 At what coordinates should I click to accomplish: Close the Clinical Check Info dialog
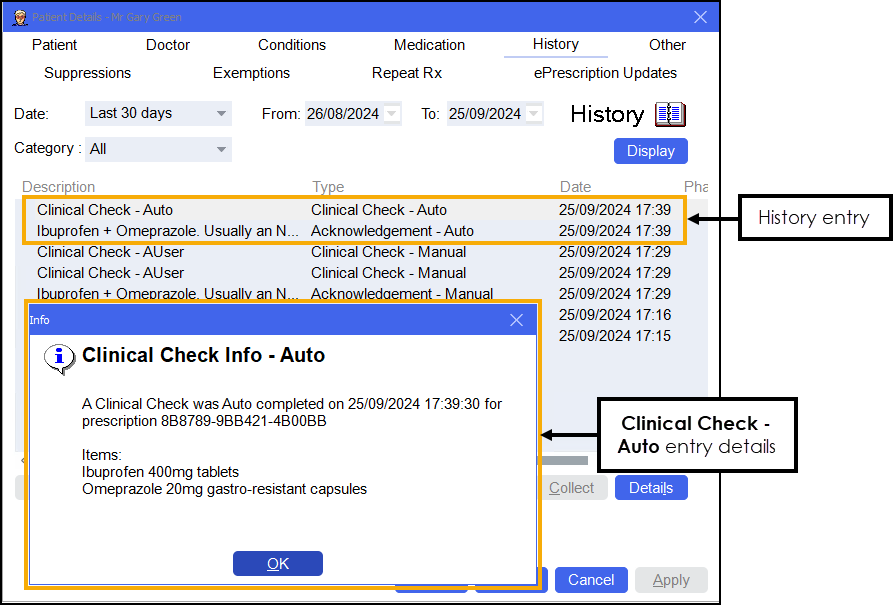[x=516, y=320]
